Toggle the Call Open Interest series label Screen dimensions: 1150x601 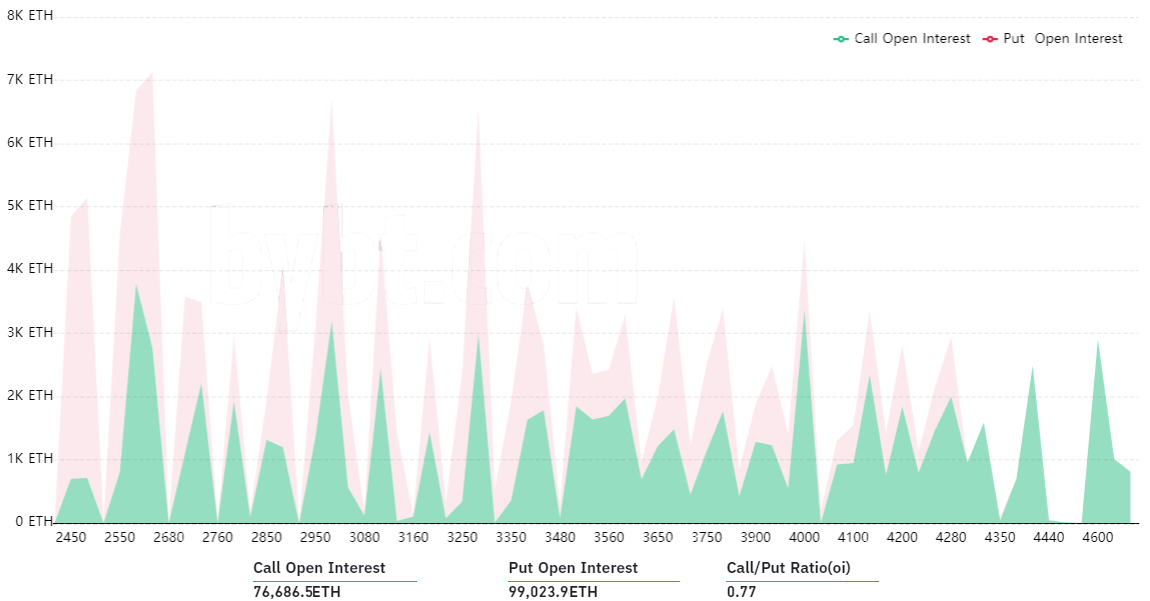[912, 39]
